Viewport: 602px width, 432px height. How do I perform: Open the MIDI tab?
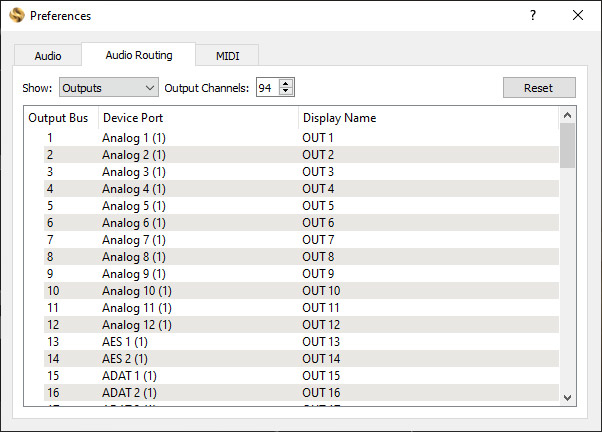click(x=228, y=56)
